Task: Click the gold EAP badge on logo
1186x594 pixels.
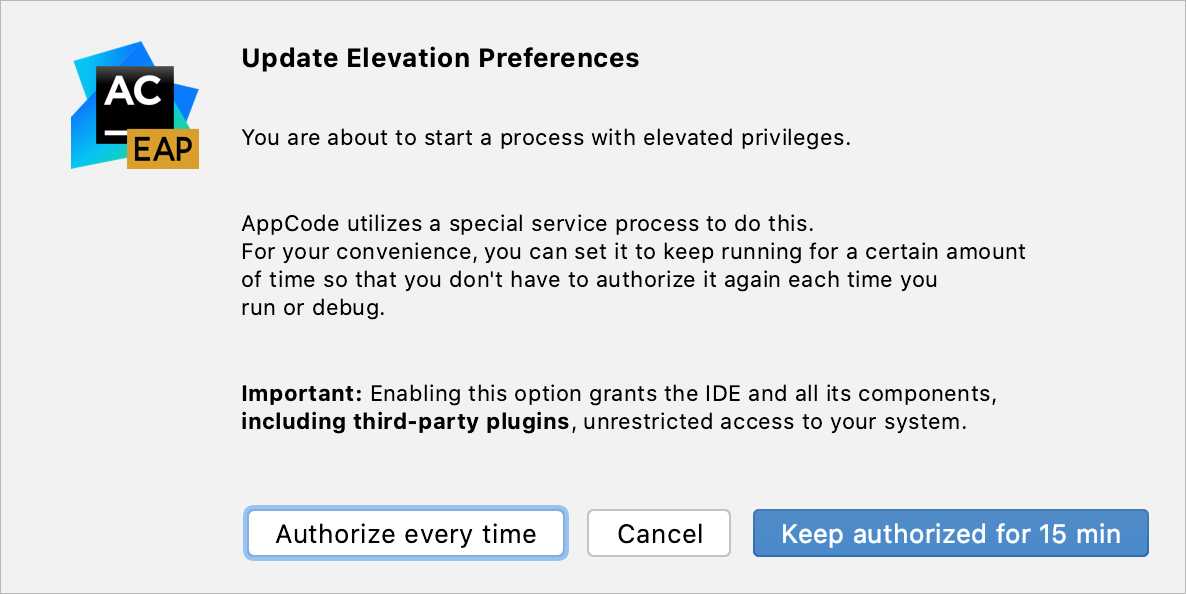Action: coord(163,148)
